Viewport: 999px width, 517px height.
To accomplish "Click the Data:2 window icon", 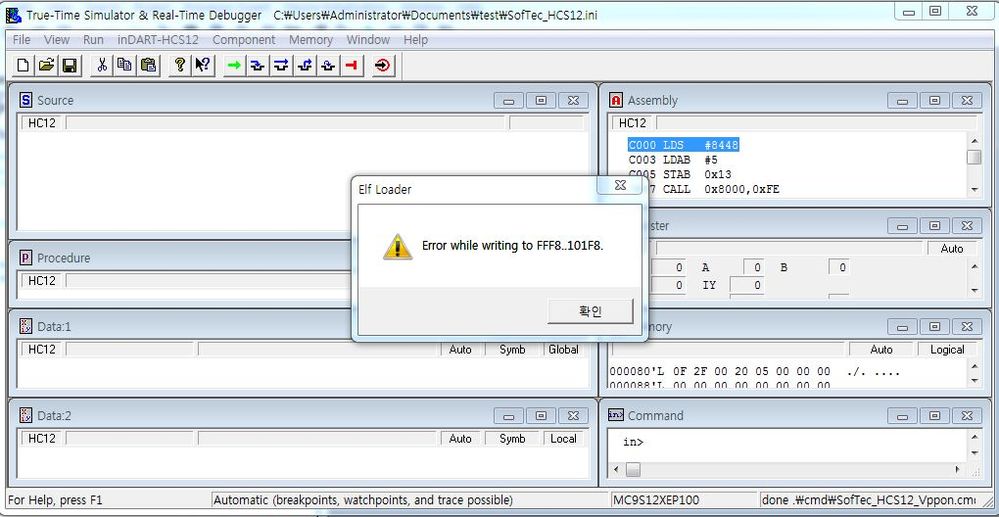I will click(x=25, y=416).
